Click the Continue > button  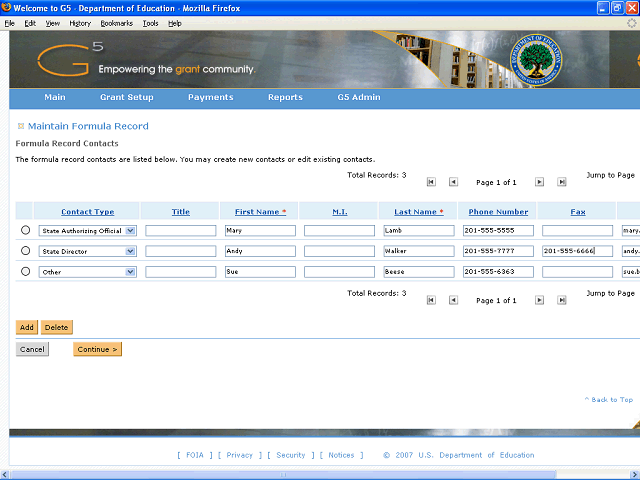pyautogui.click(x=97, y=349)
